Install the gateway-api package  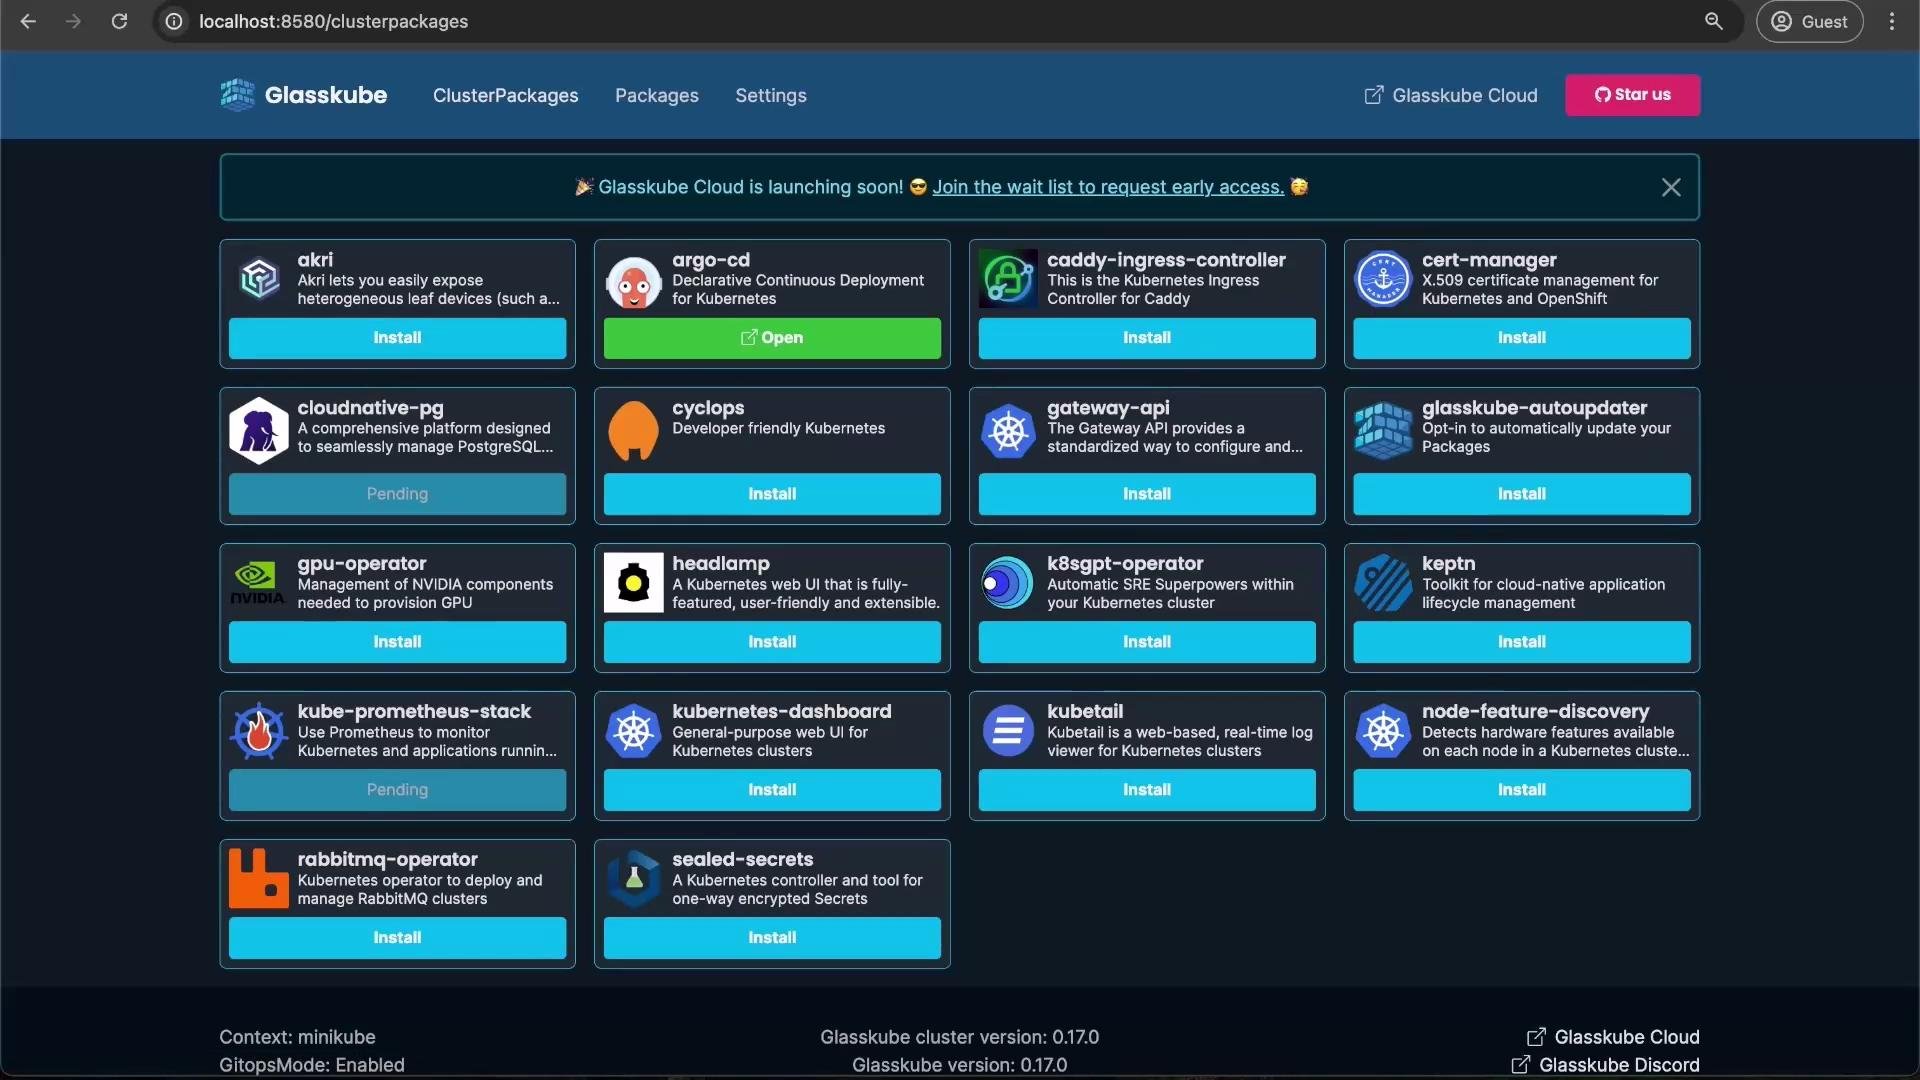(1147, 494)
